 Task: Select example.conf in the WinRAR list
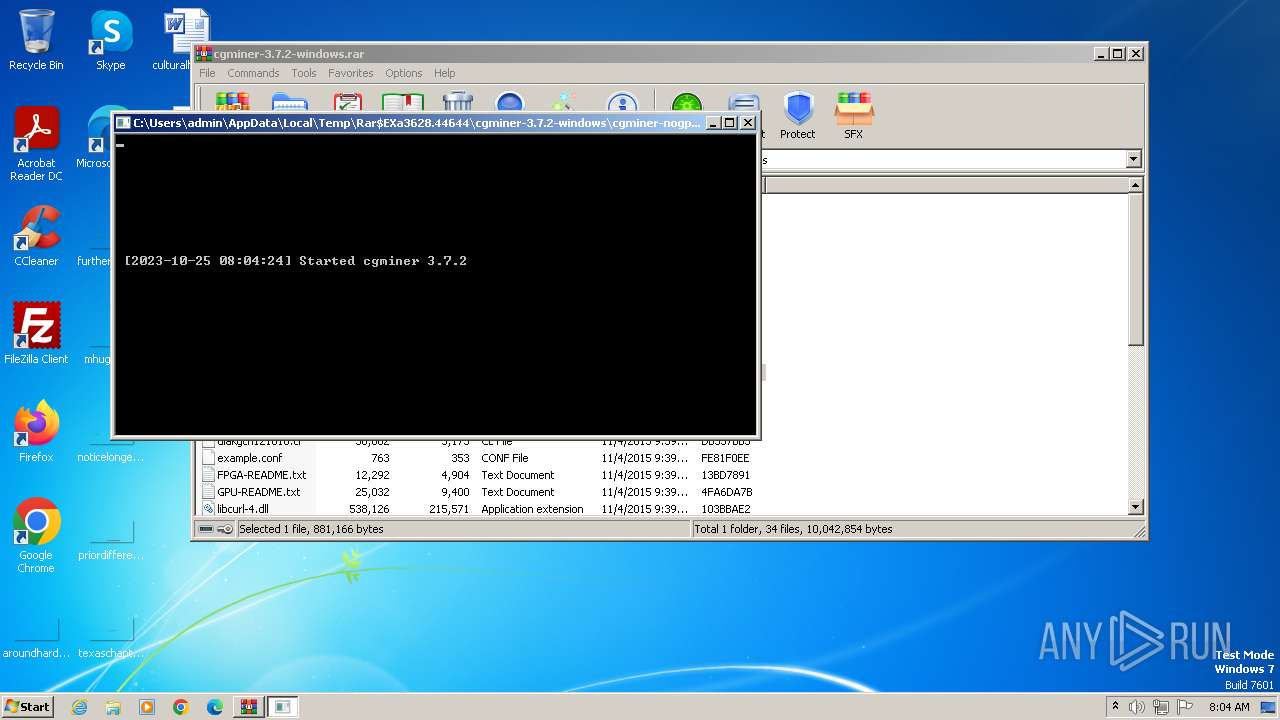point(250,458)
